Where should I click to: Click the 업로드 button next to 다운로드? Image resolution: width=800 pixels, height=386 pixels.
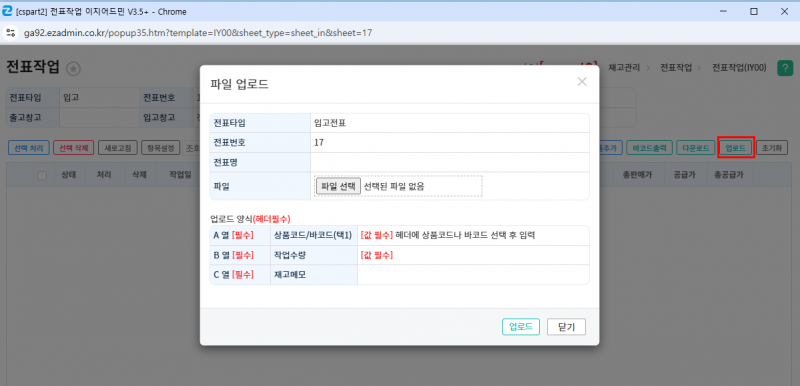click(x=735, y=148)
